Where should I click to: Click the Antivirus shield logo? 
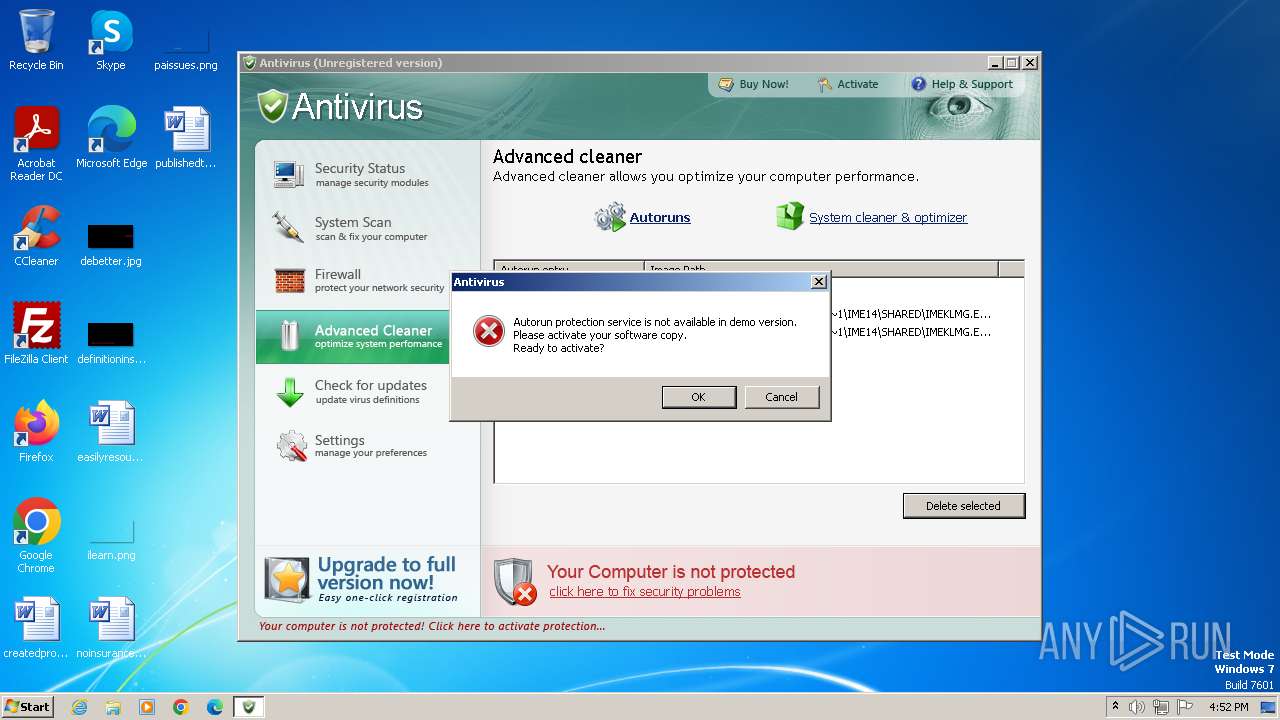tap(273, 106)
